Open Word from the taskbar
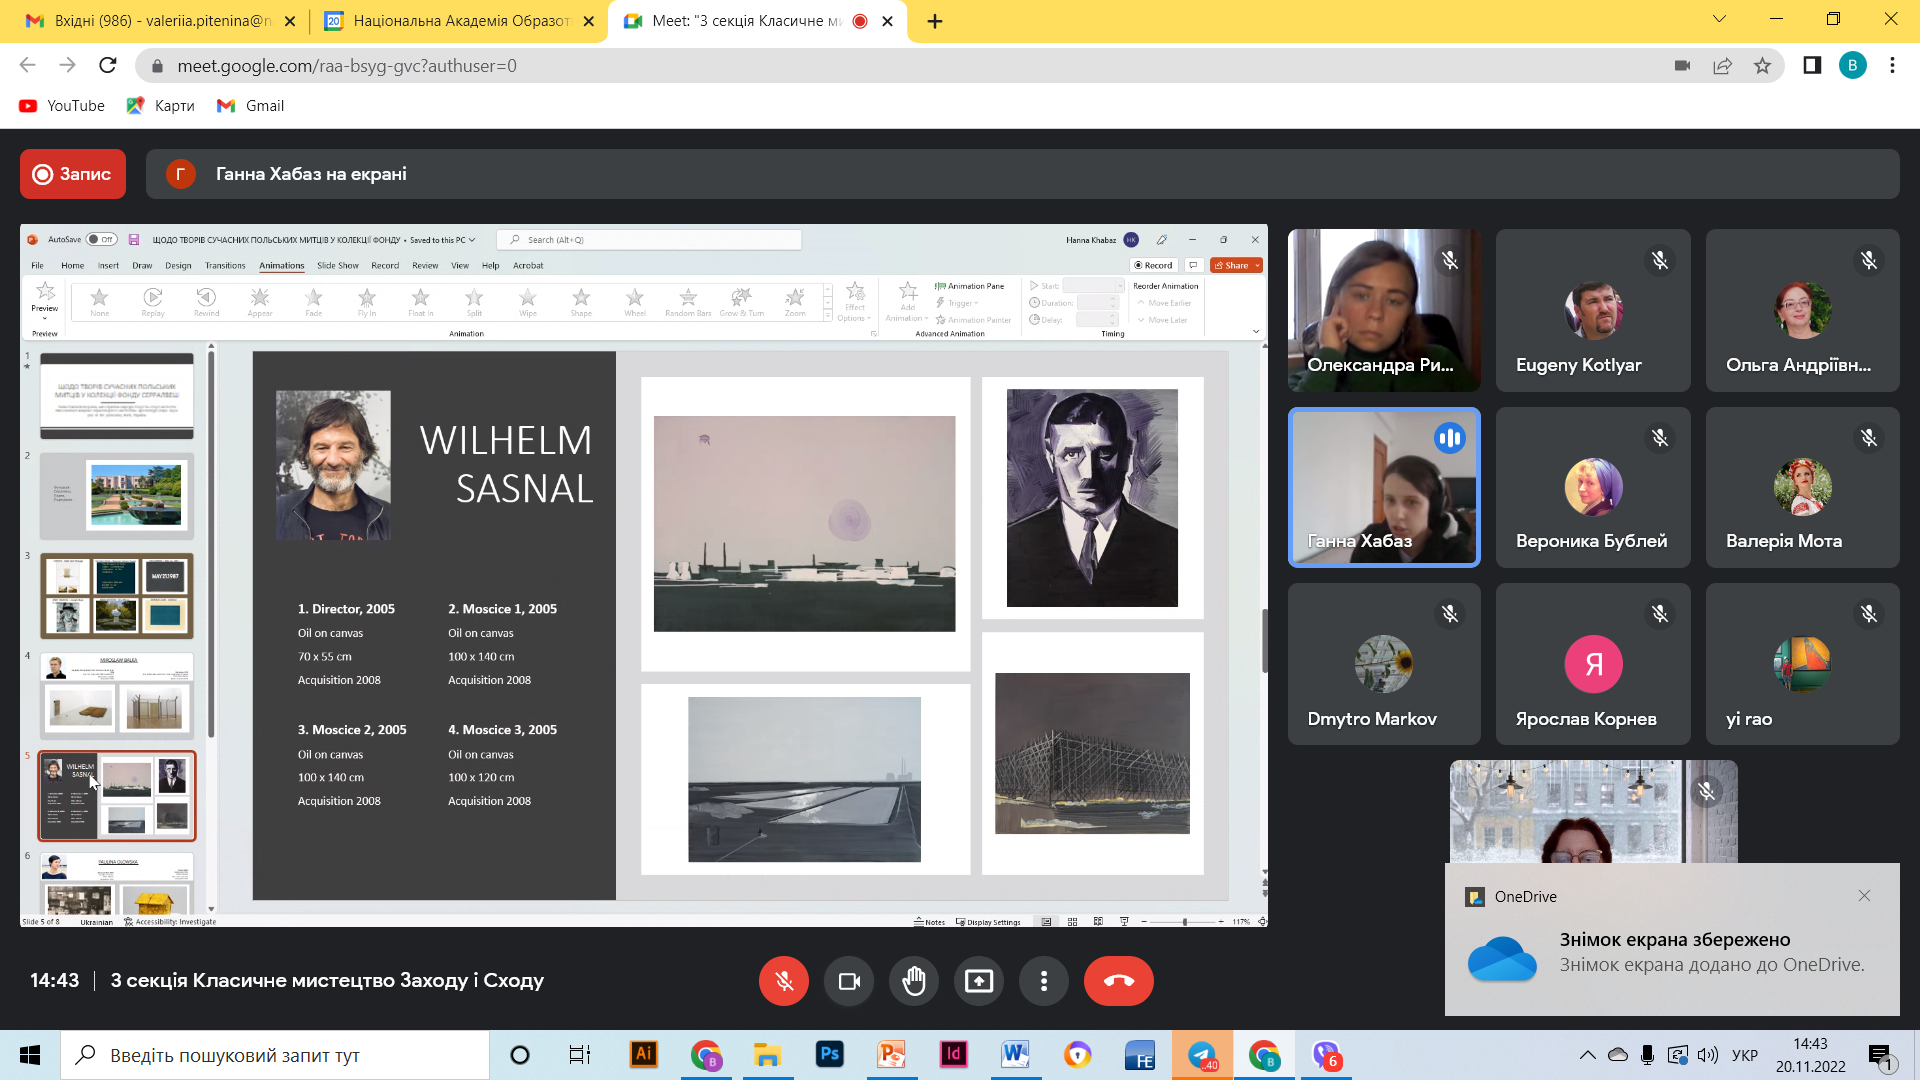The image size is (1920, 1080). (1015, 1055)
